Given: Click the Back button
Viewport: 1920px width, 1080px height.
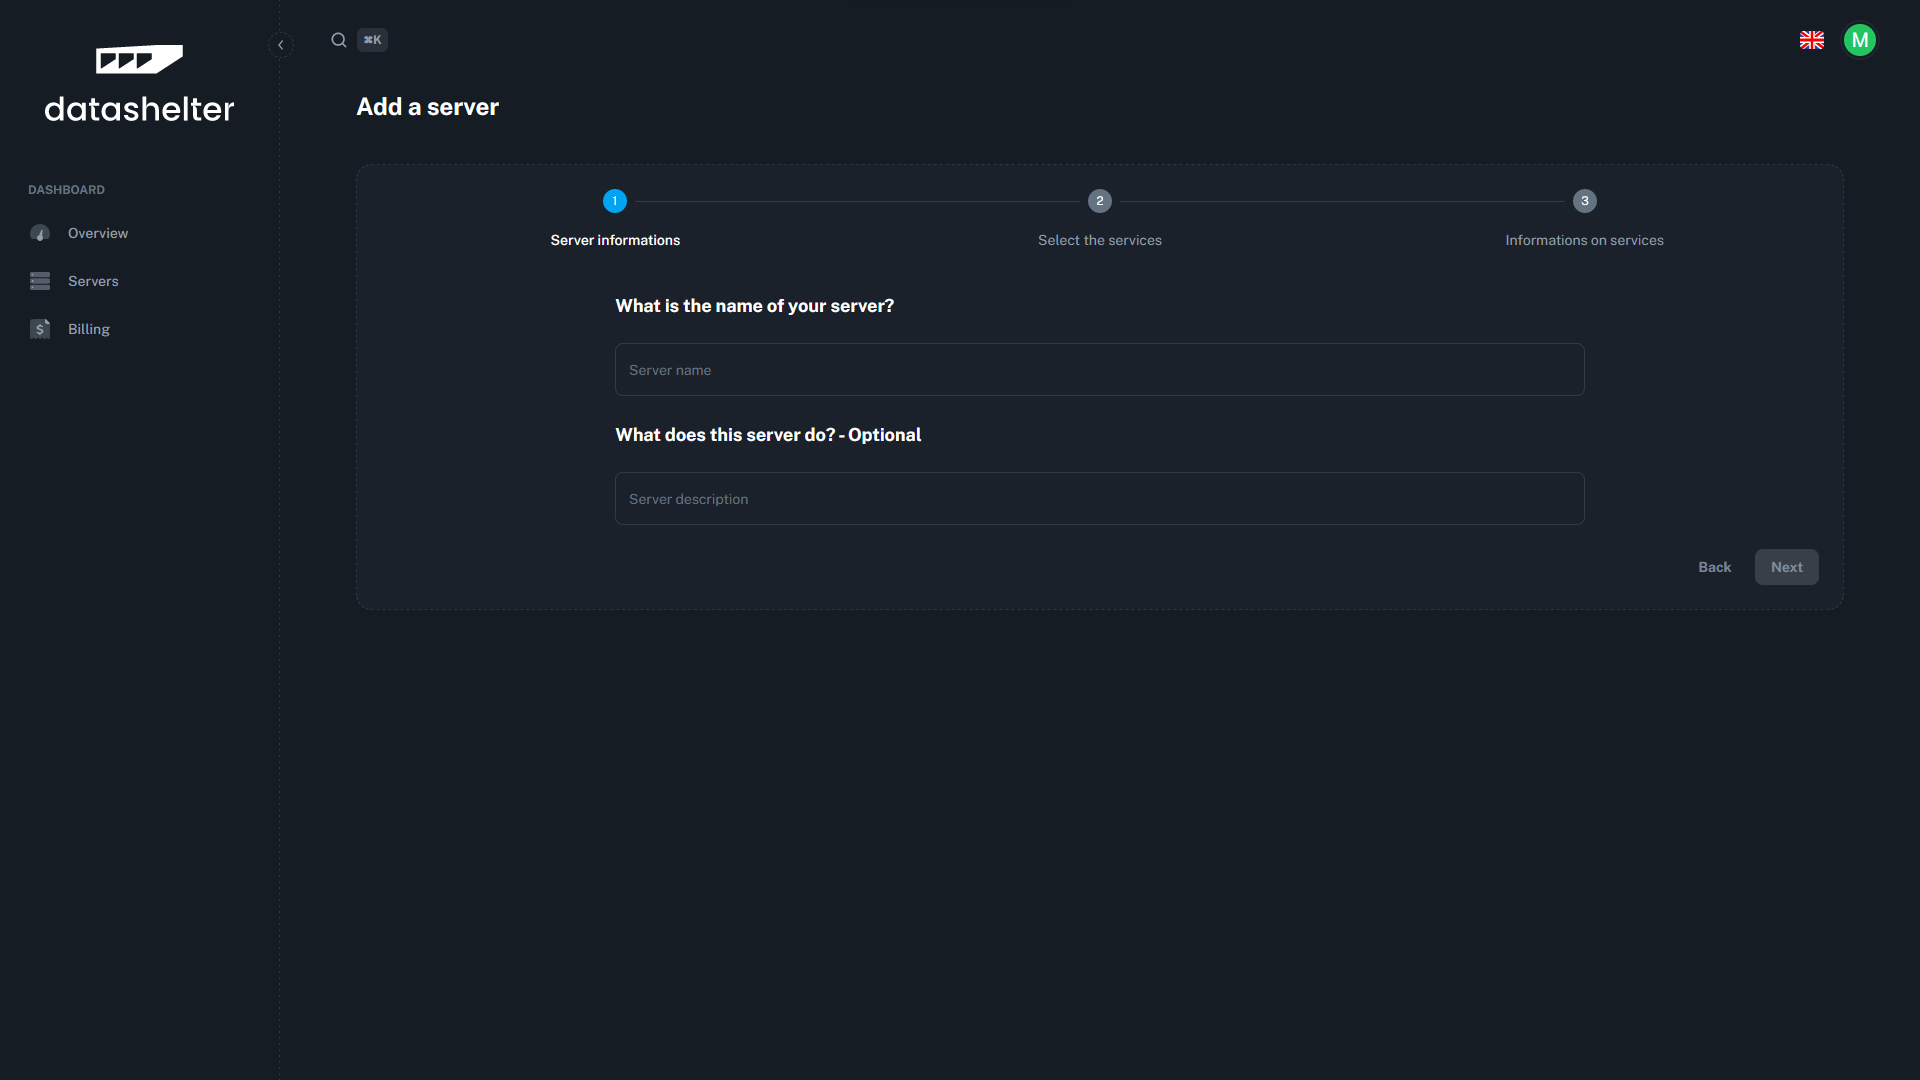Looking at the screenshot, I should pos(1714,567).
